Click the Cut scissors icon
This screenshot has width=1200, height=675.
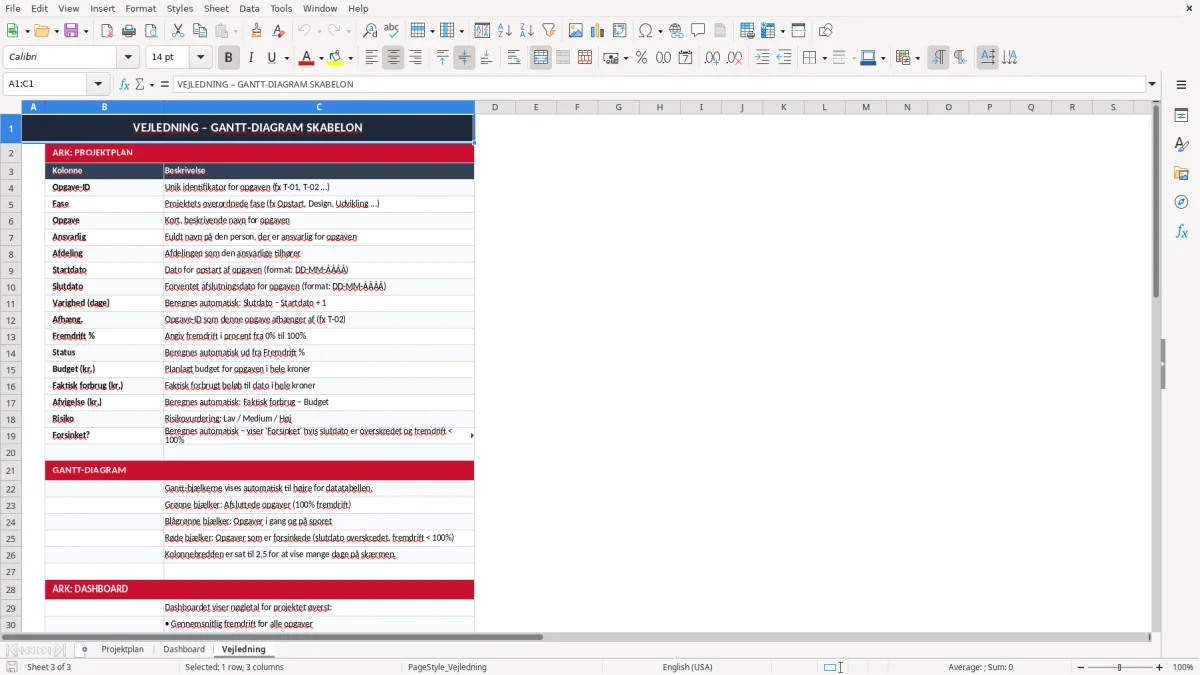pos(178,31)
